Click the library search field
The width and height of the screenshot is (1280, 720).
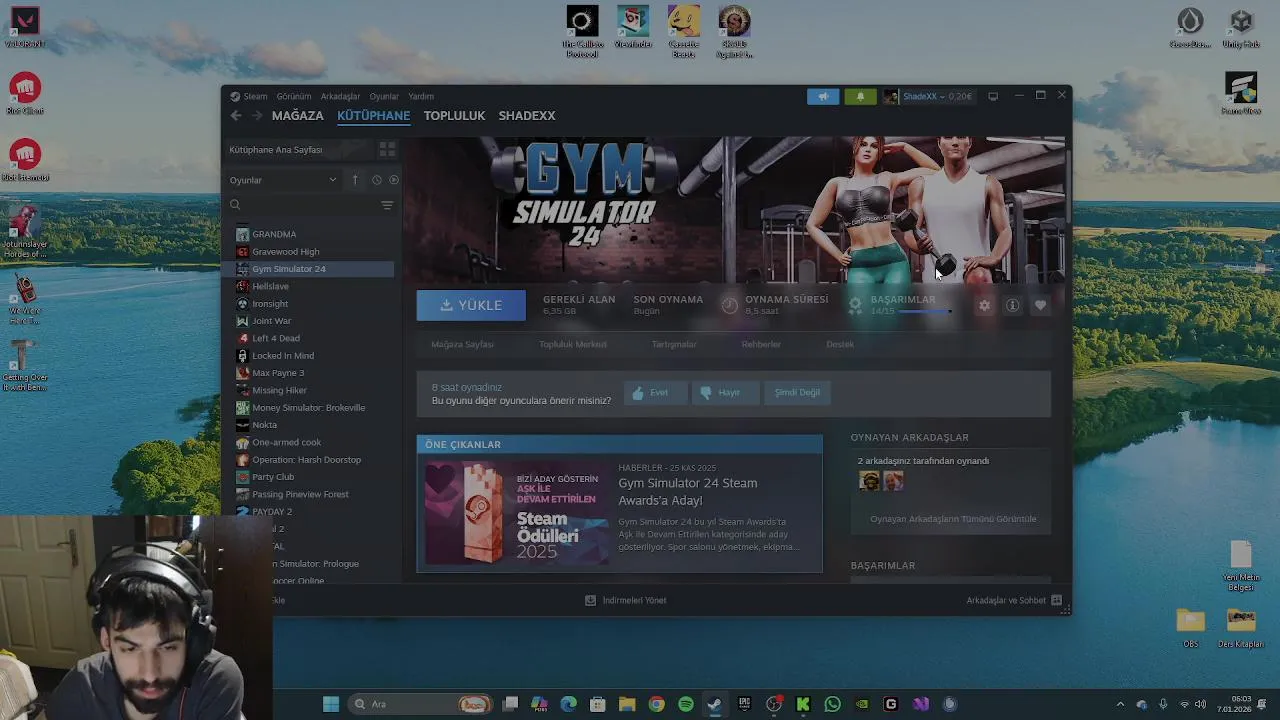(304, 205)
